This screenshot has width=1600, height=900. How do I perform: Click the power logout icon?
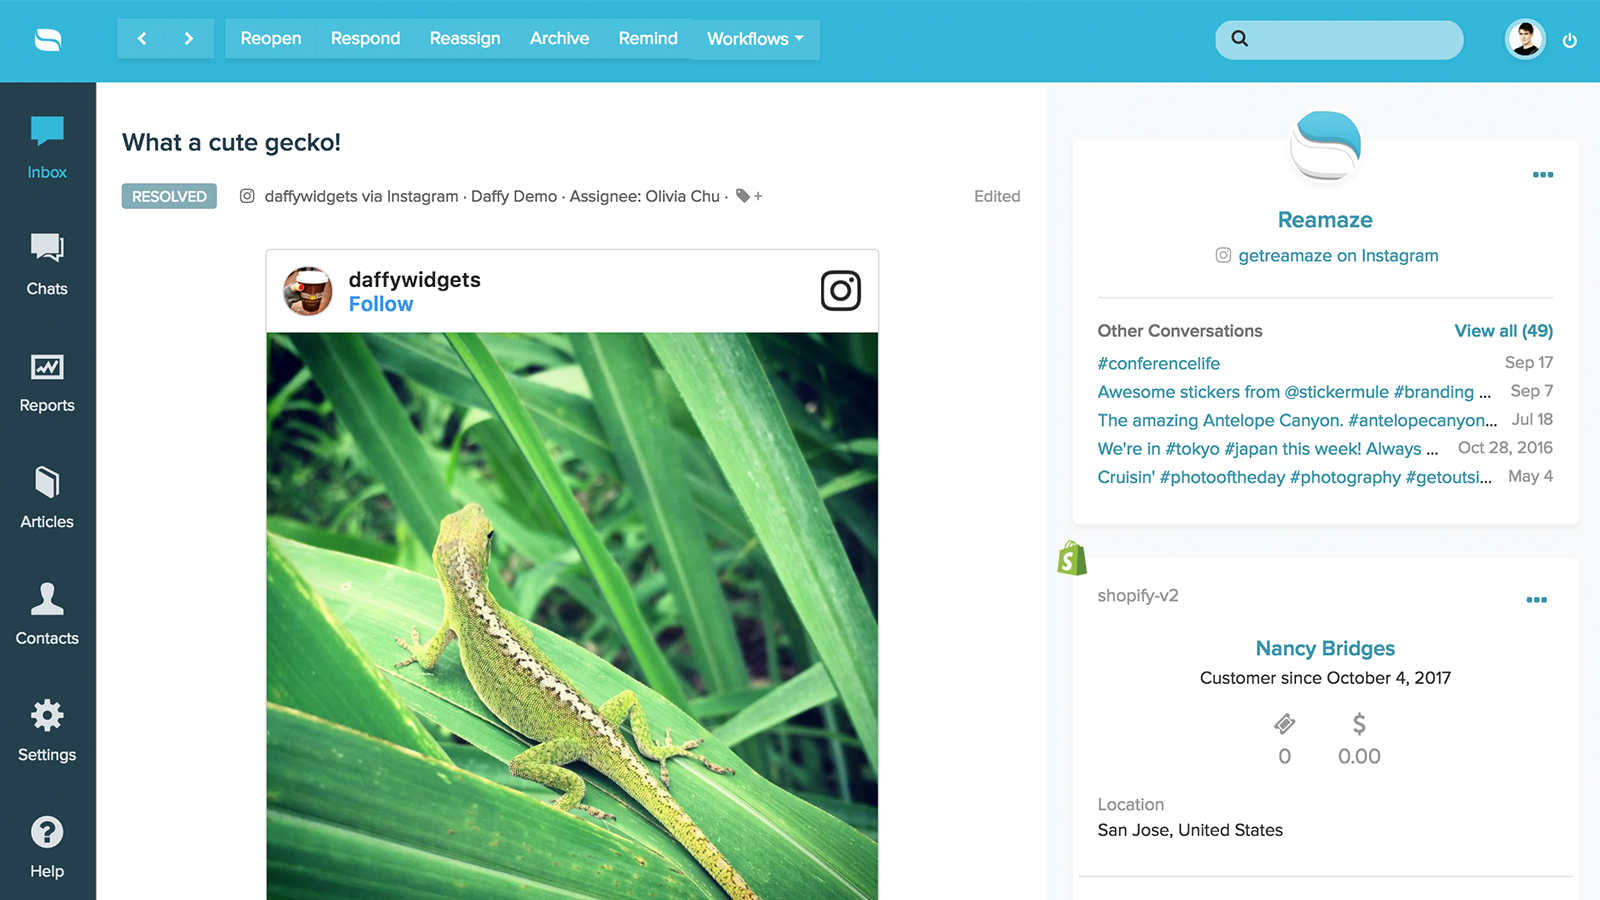click(x=1570, y=40)
